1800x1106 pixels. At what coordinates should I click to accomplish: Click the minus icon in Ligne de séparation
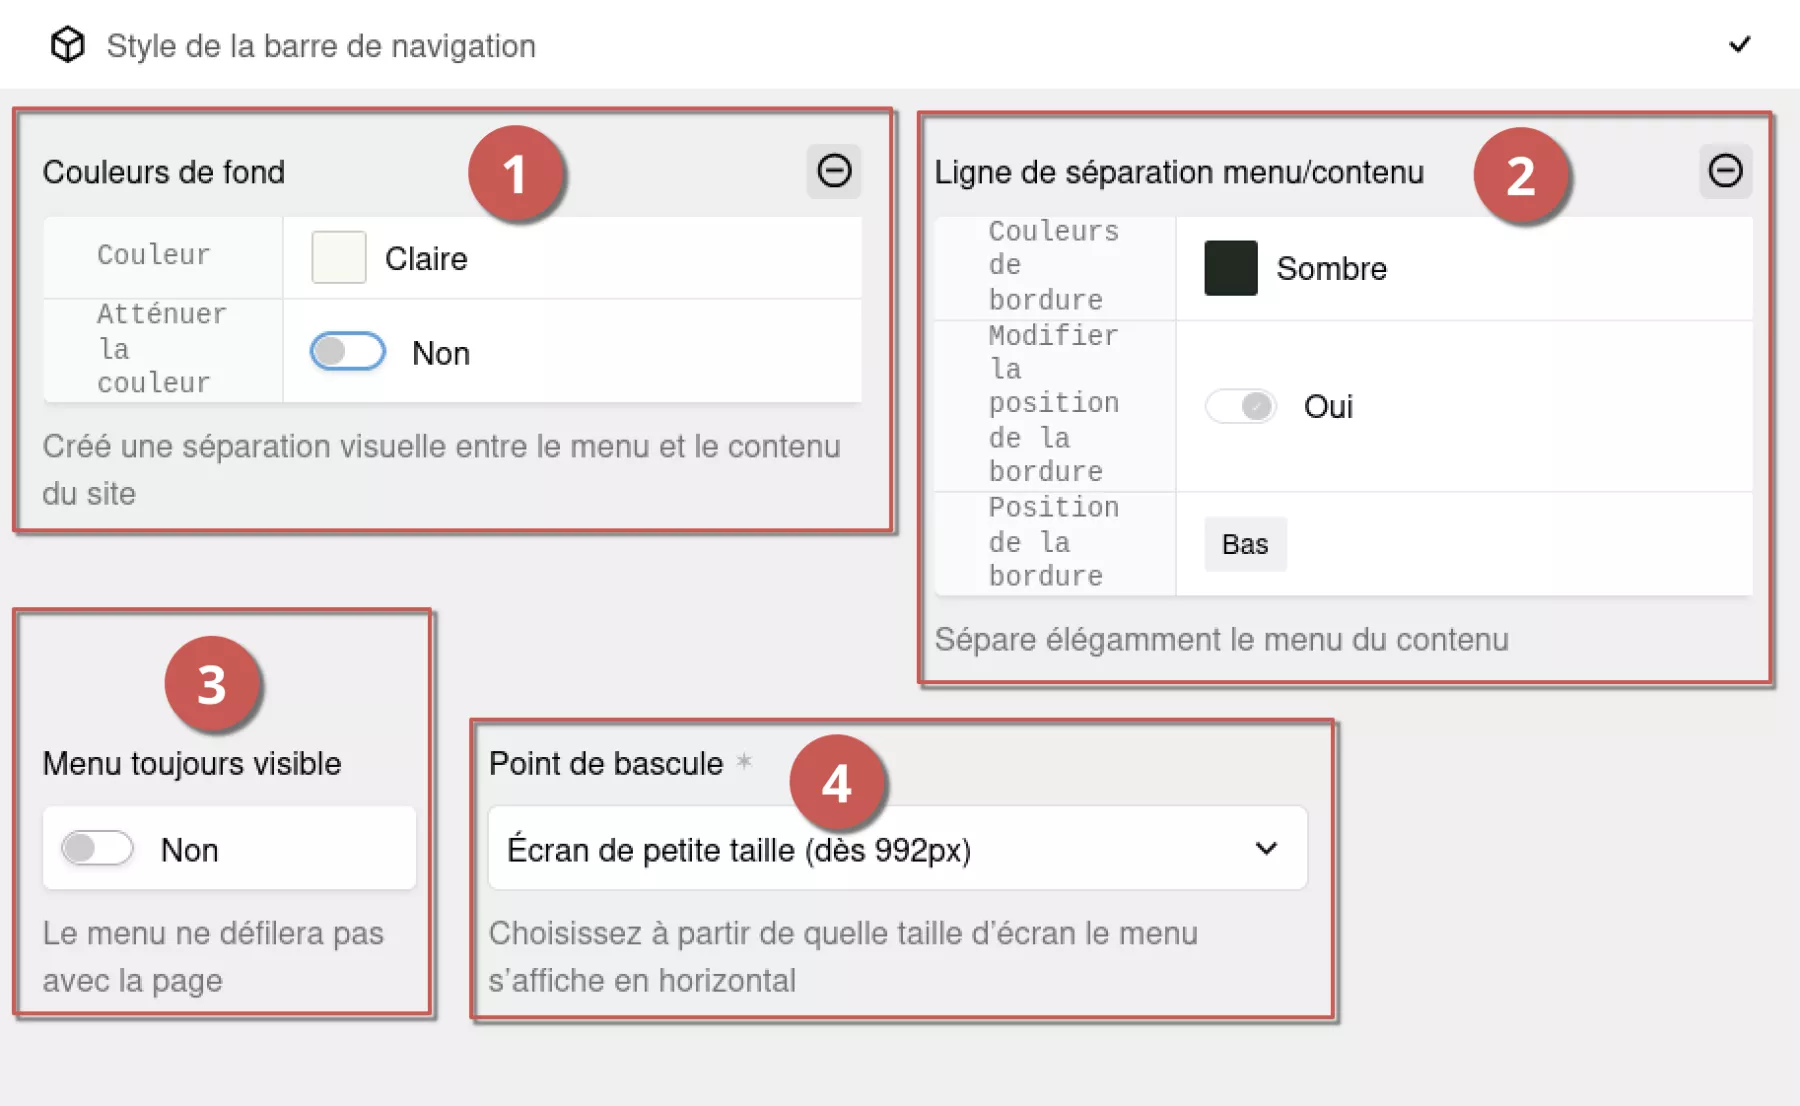coord(1725,171)
